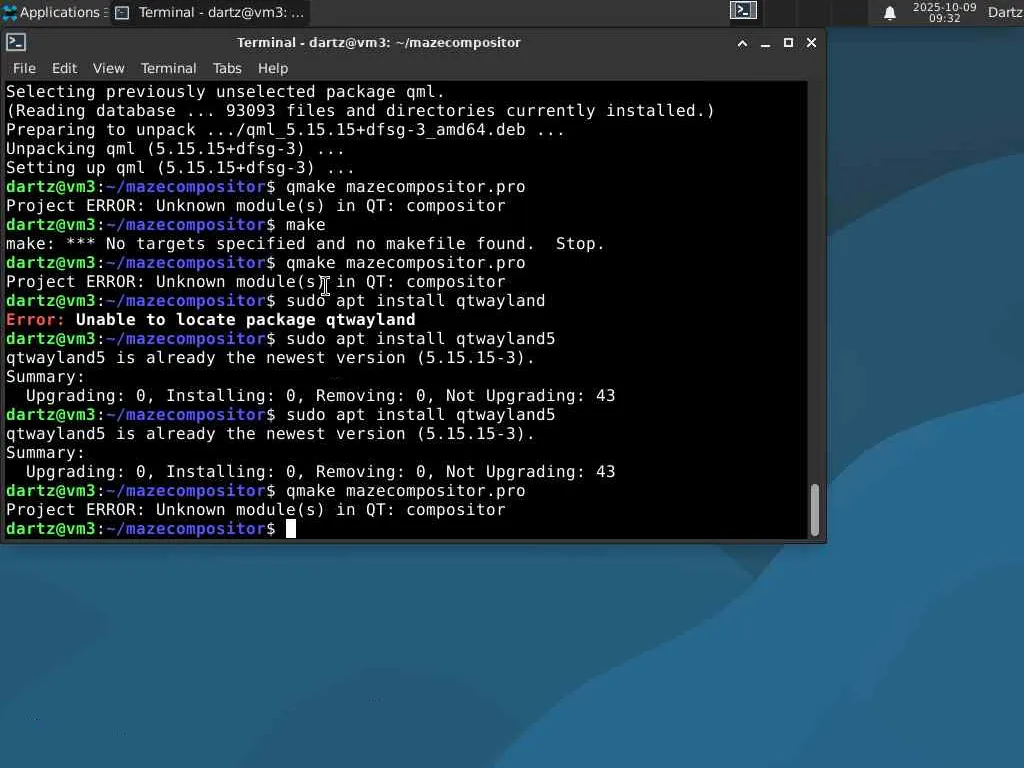Select the Terminal window button in taskbar

(209, 12)
